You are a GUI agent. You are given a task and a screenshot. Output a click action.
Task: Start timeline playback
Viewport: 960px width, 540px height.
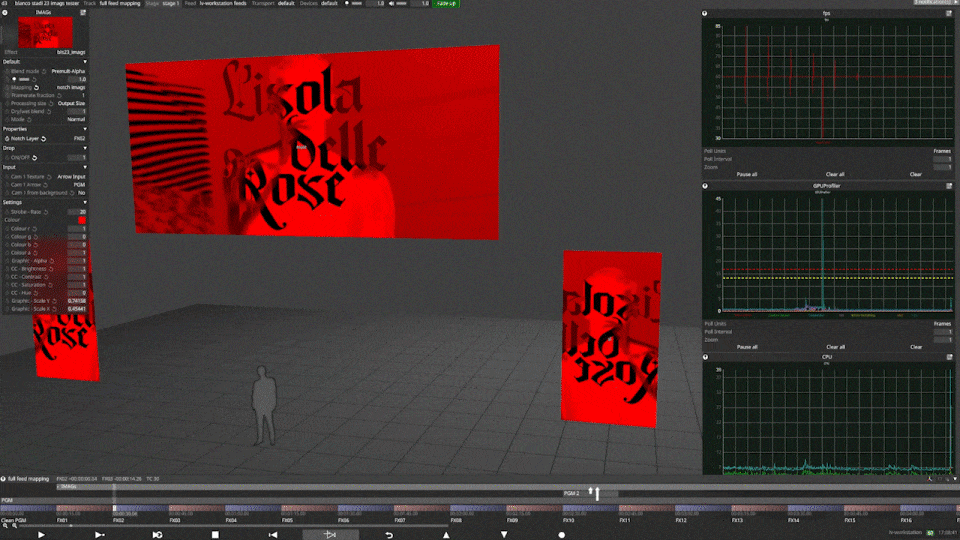(41, 534)
